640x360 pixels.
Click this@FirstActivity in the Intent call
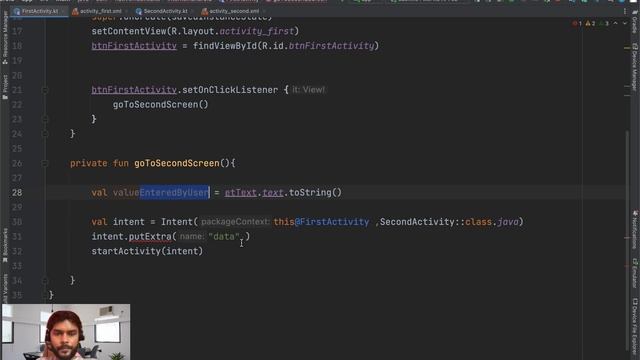(x=321, y=222)
